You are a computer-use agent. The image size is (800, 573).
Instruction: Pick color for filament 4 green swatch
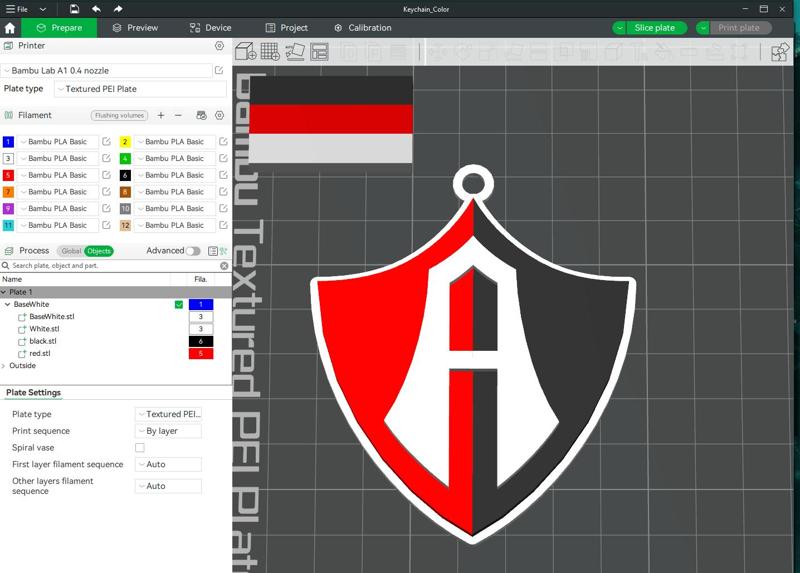click(x=125, y=159)
